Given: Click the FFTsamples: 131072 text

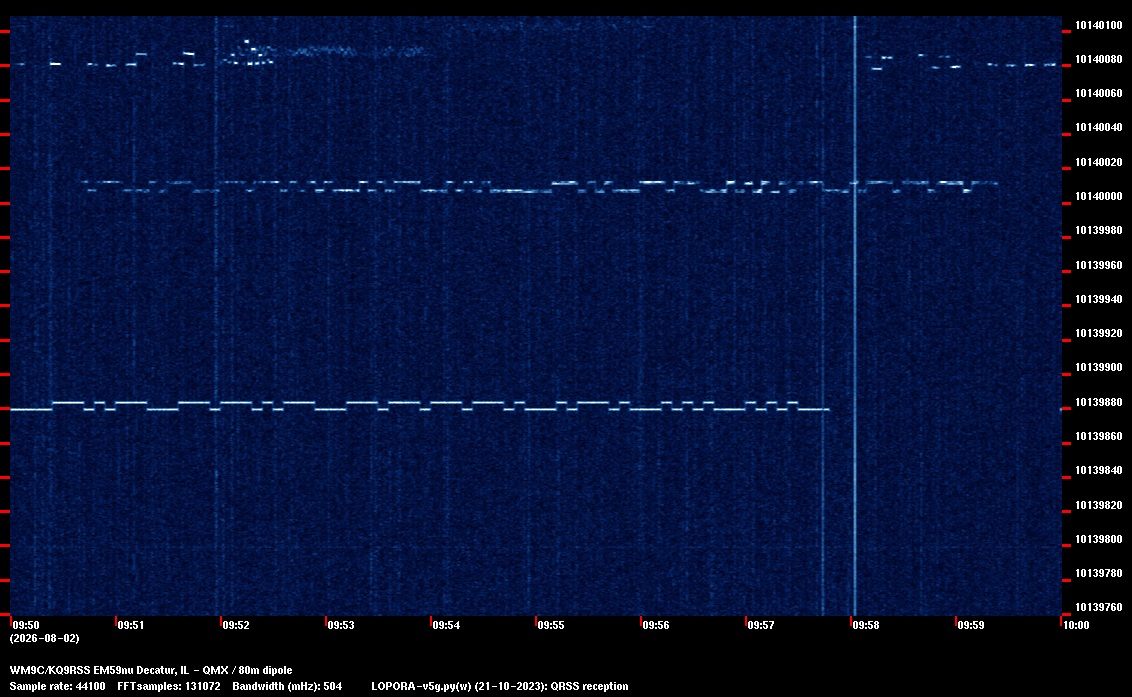Looking at the screenshot, I should pyautogui.click(x=169, y=686).
